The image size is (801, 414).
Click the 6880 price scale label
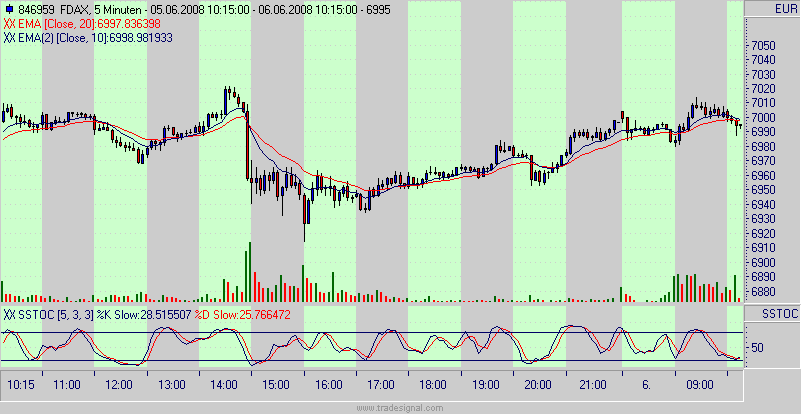(763, 291)
